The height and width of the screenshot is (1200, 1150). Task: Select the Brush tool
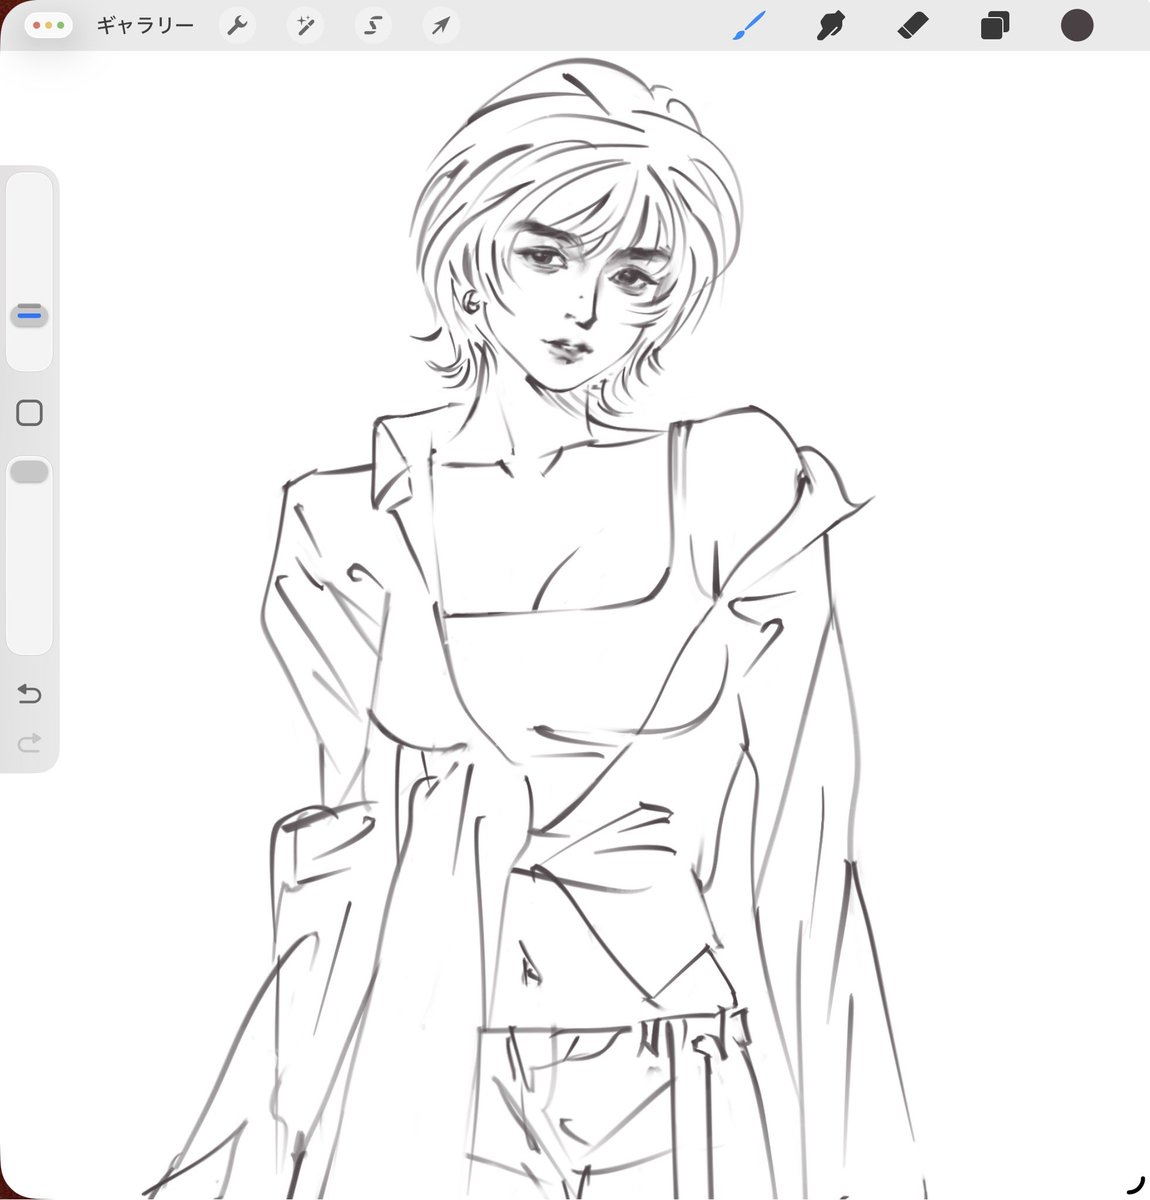pyautogui.click(x=748, y=26)
